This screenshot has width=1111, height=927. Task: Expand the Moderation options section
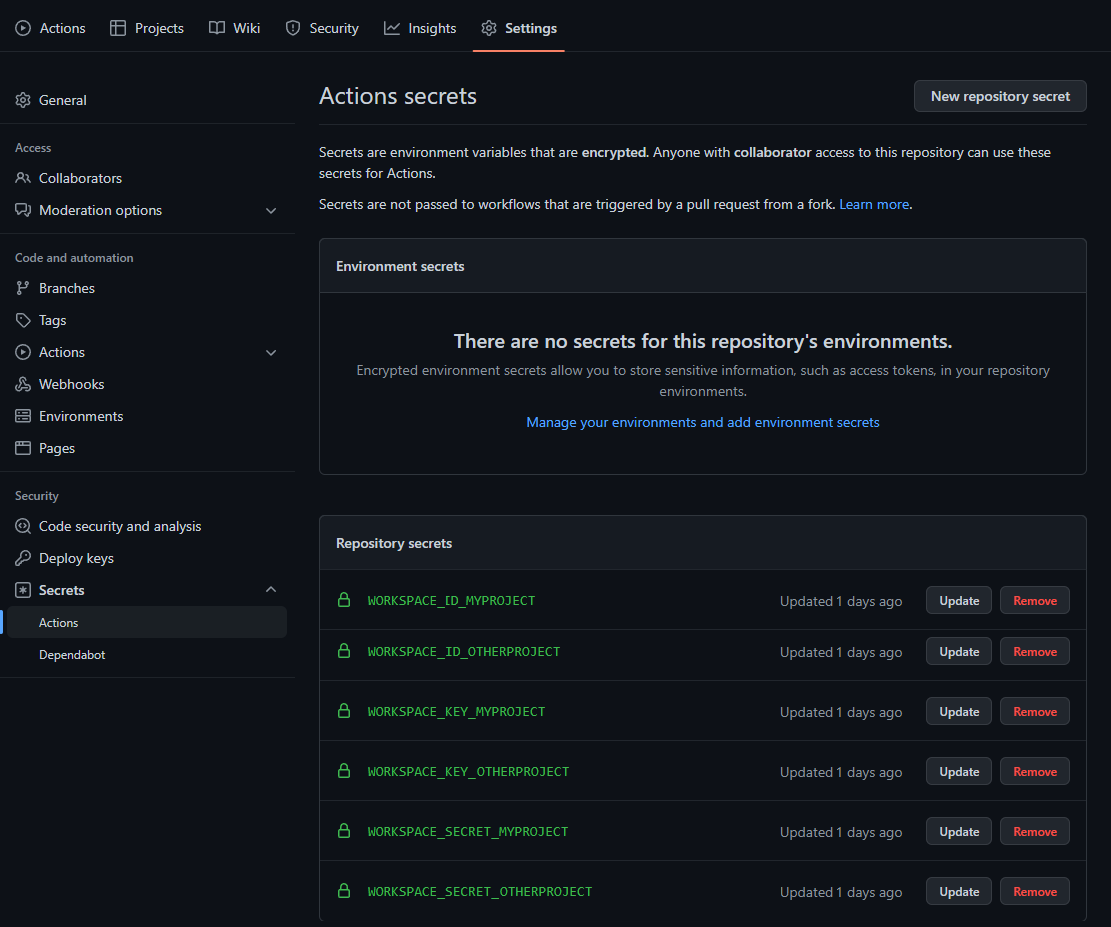271,210
